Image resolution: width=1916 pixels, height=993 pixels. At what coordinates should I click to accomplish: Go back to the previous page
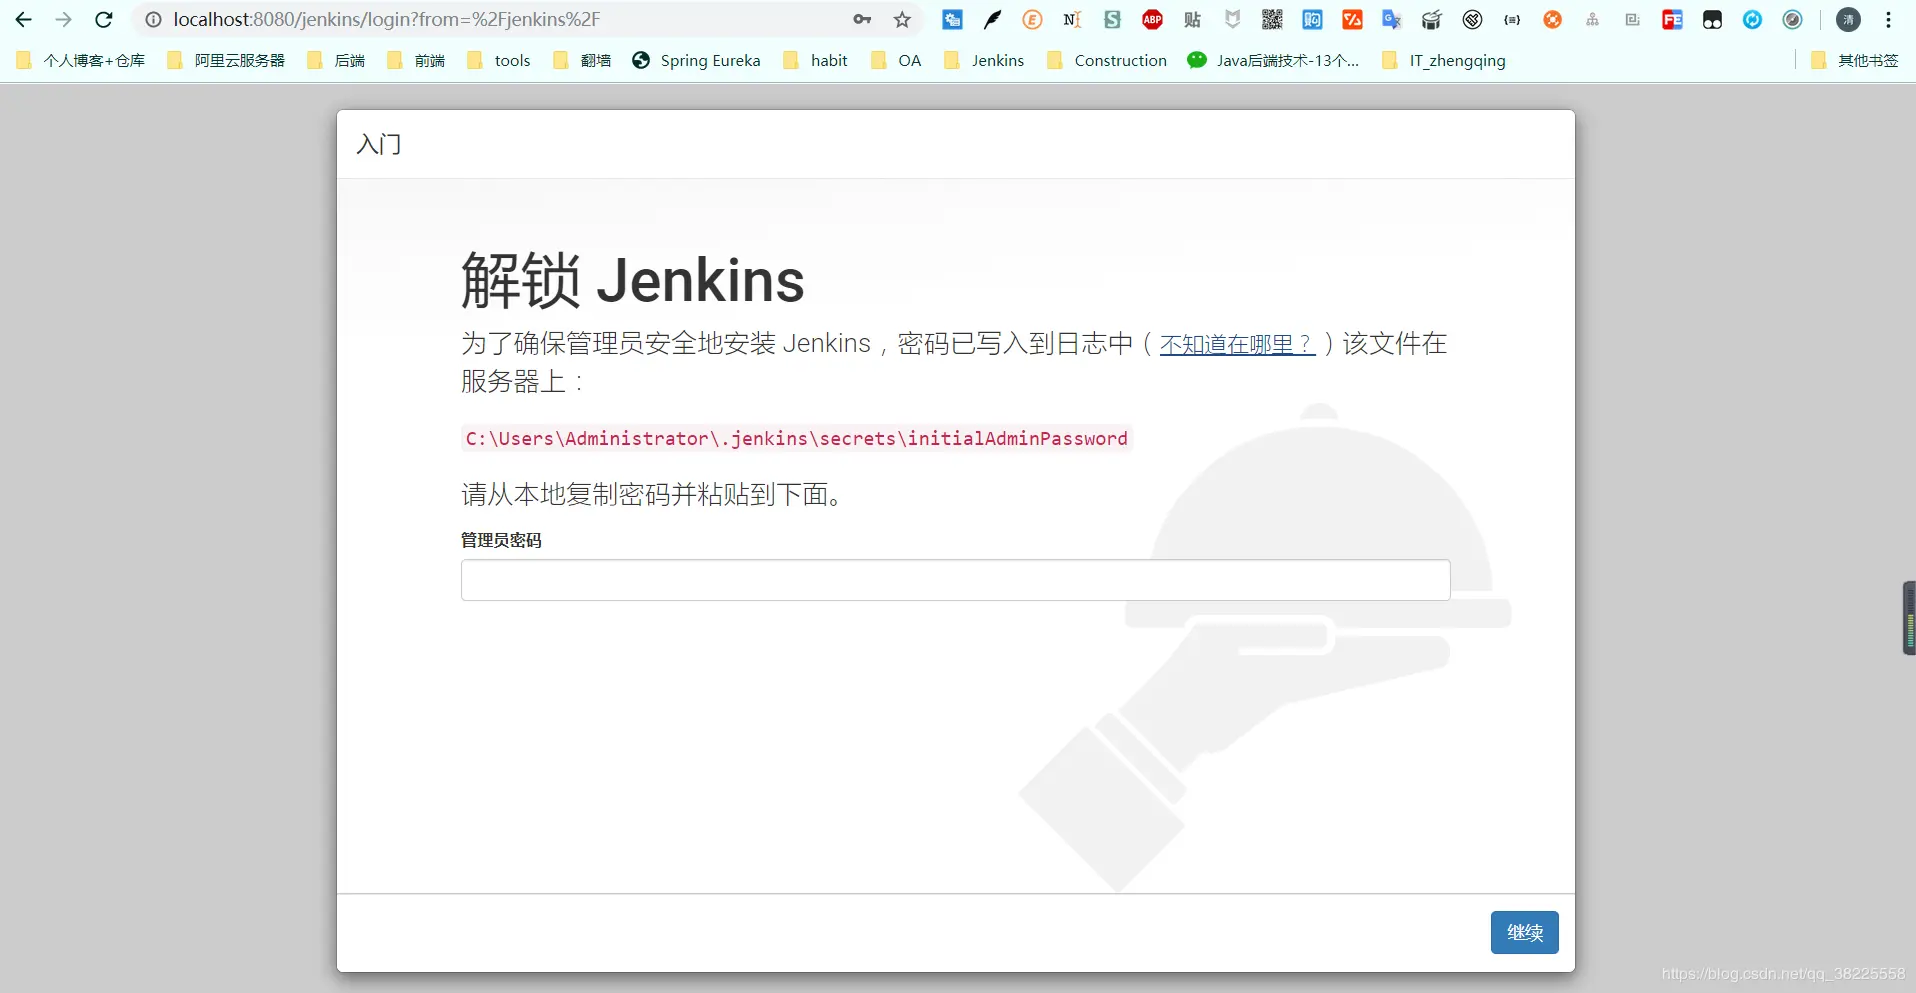[x=24, y=20]
